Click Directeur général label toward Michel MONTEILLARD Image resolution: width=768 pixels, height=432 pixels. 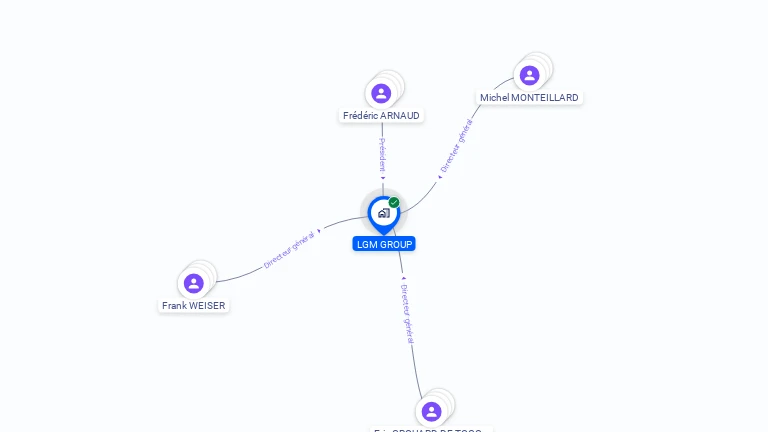tap(456, 145)
